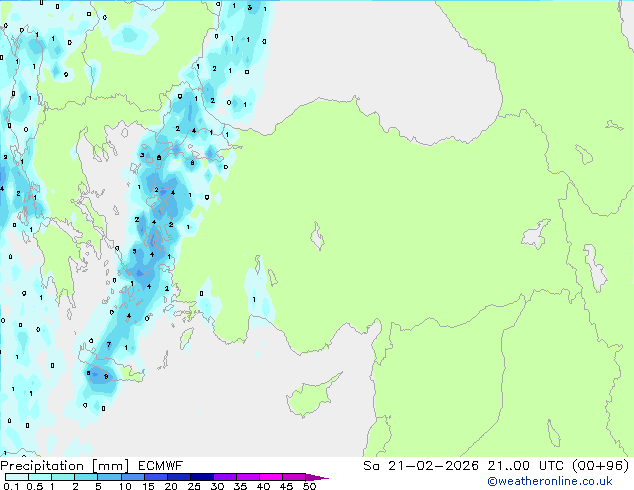Select the 5–10 mm legend swatch
Screen dimensions: 634x490
(109, 477)
